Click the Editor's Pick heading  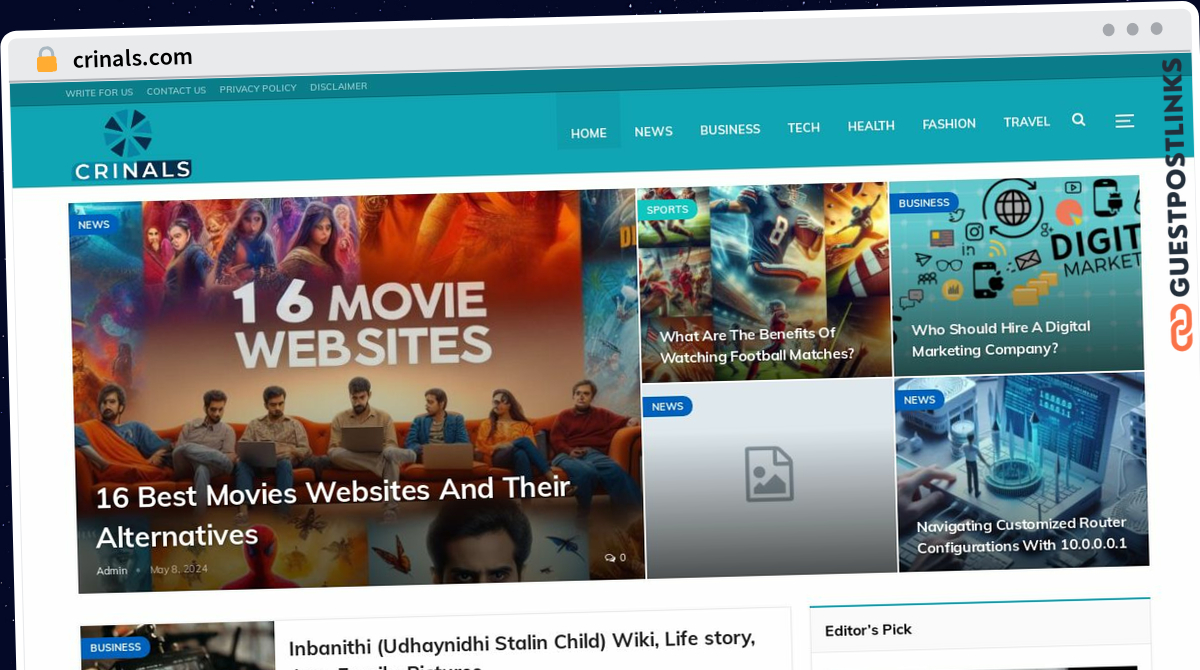(x=868, y=630)
